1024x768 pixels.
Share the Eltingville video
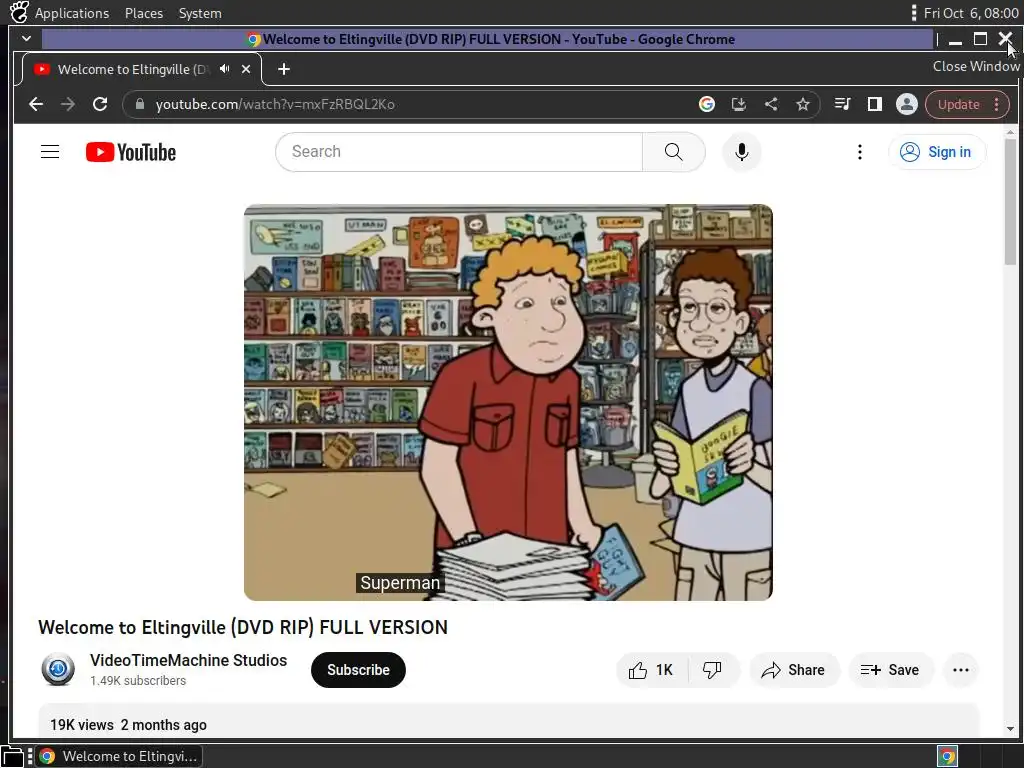(x=793, y=670)
